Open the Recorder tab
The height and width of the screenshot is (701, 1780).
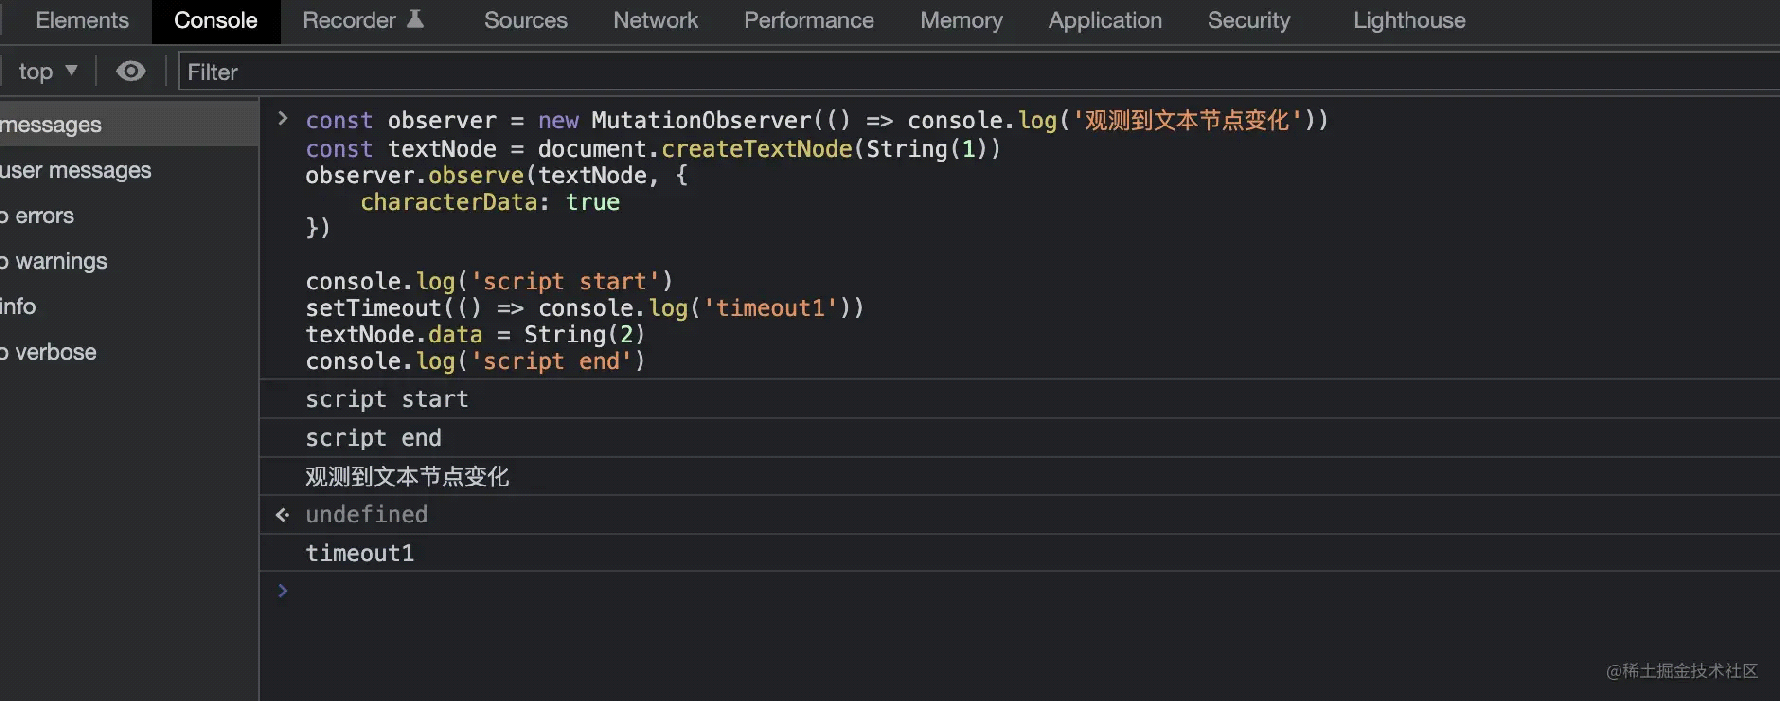coord(349,20)
